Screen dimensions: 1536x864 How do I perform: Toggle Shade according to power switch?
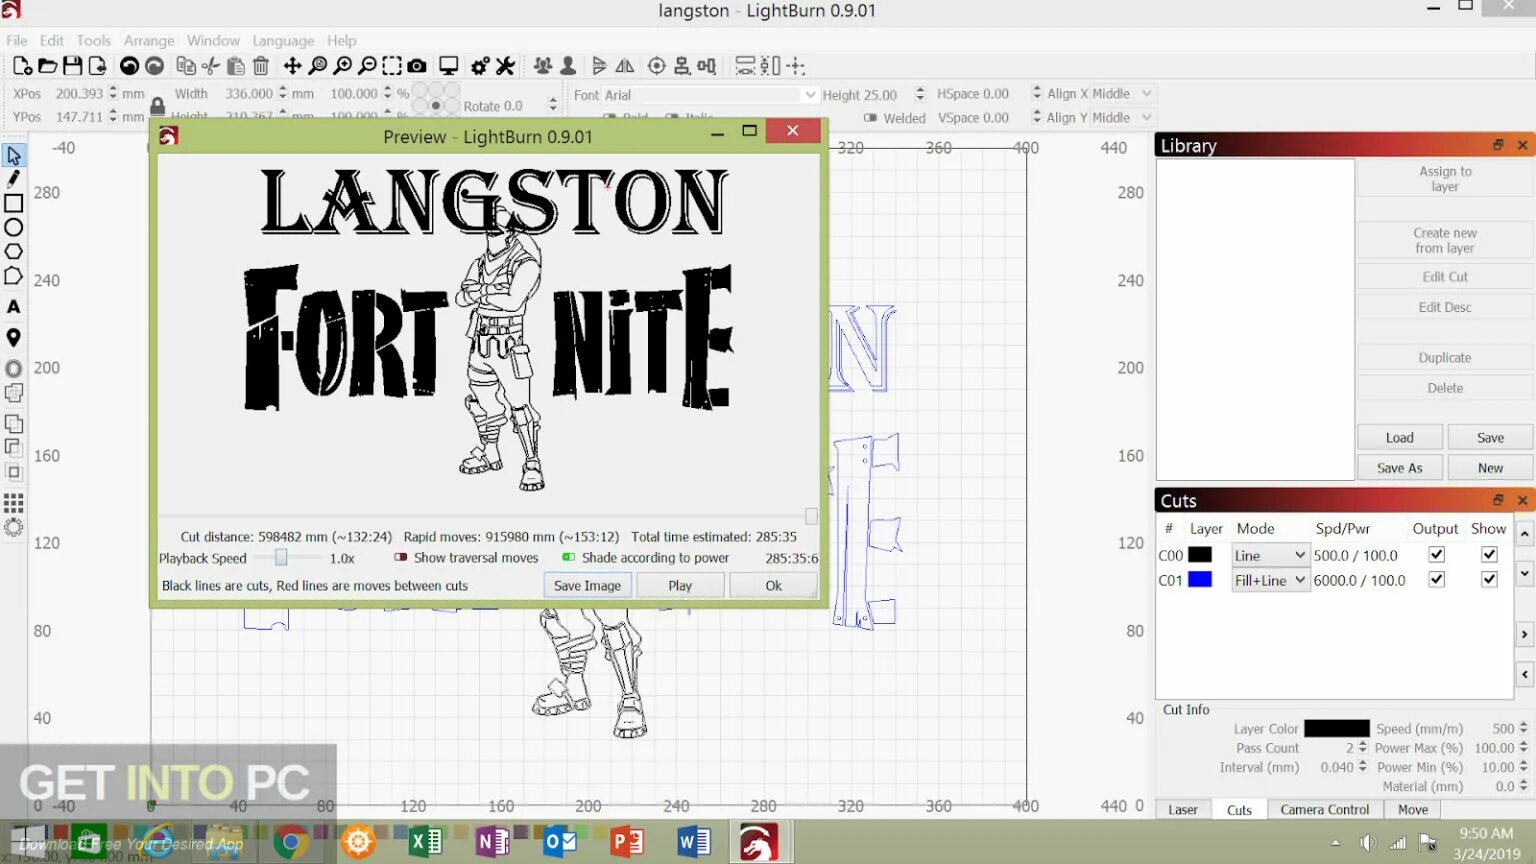pos(569,558)
